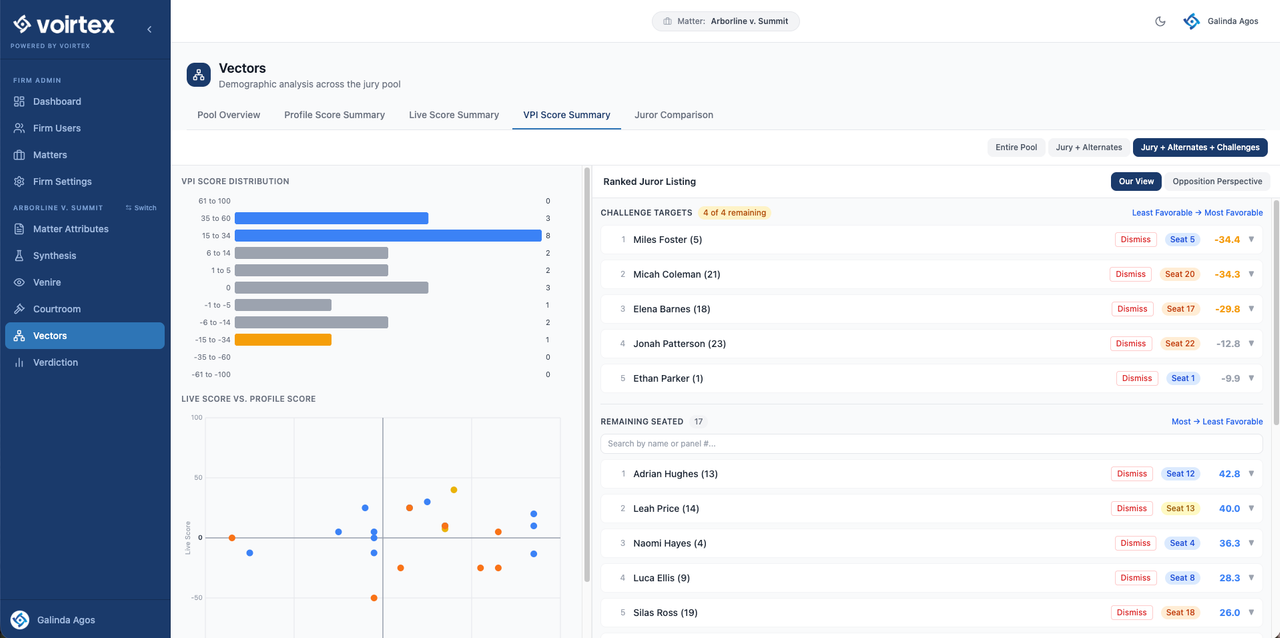1280x638 pixels.
Task: Select Entire Pool filter
Action: coord(1016,147)
